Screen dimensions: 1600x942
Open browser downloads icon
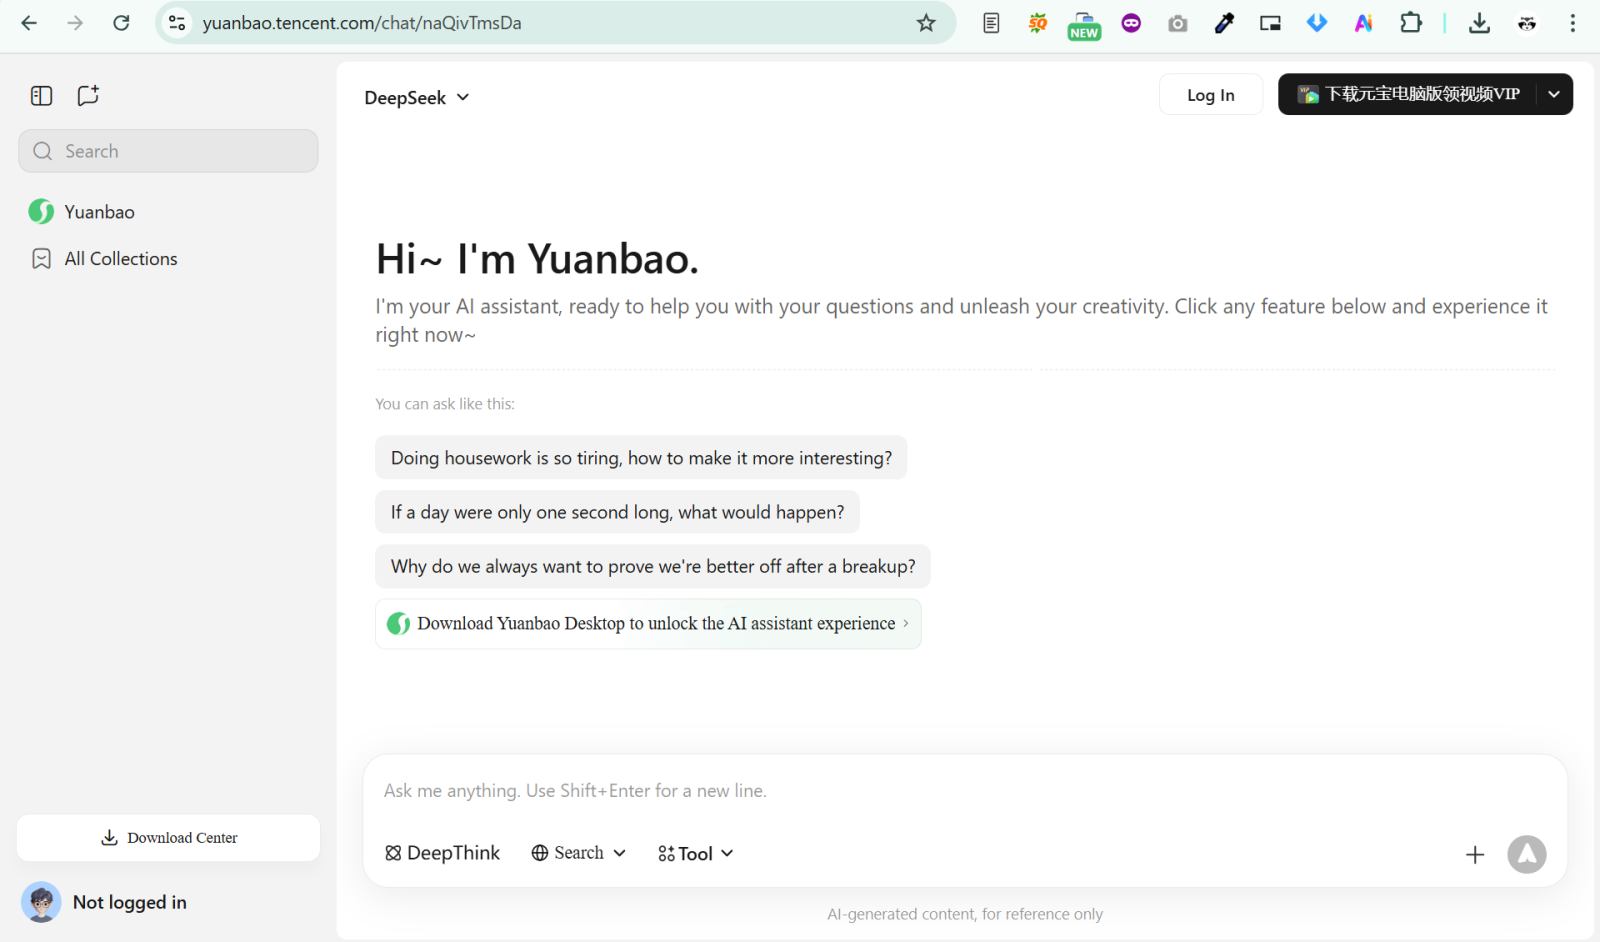point(1479,23)
